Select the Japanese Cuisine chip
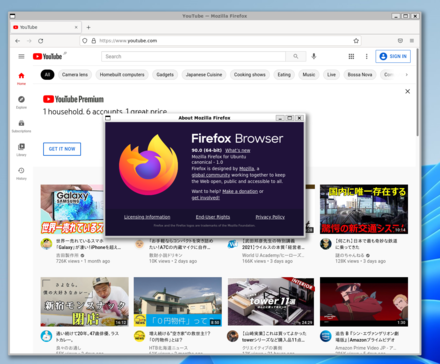The height and width of the screenshot is (364, 440). click(x=204, y=75)
